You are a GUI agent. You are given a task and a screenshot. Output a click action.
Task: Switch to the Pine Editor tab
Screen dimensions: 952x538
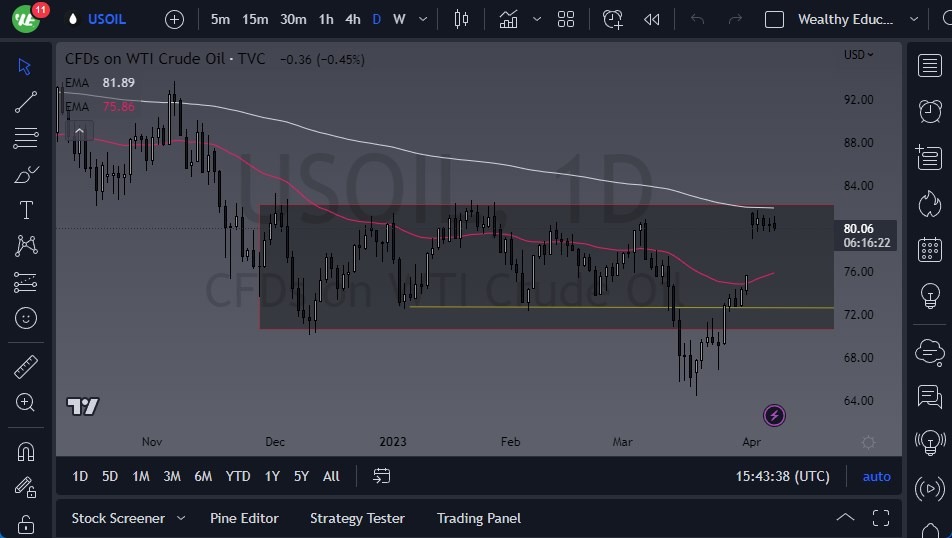pyautogui.click(x=244, y=518)
